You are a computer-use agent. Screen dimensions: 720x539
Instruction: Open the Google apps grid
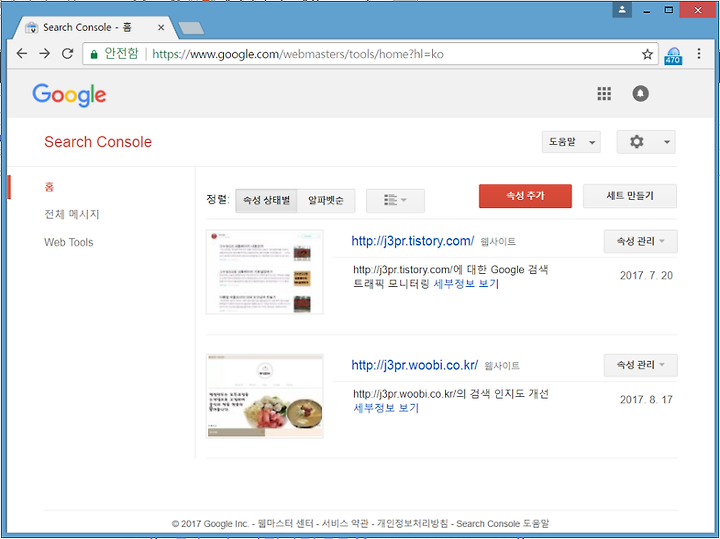[x=604, y=94]
